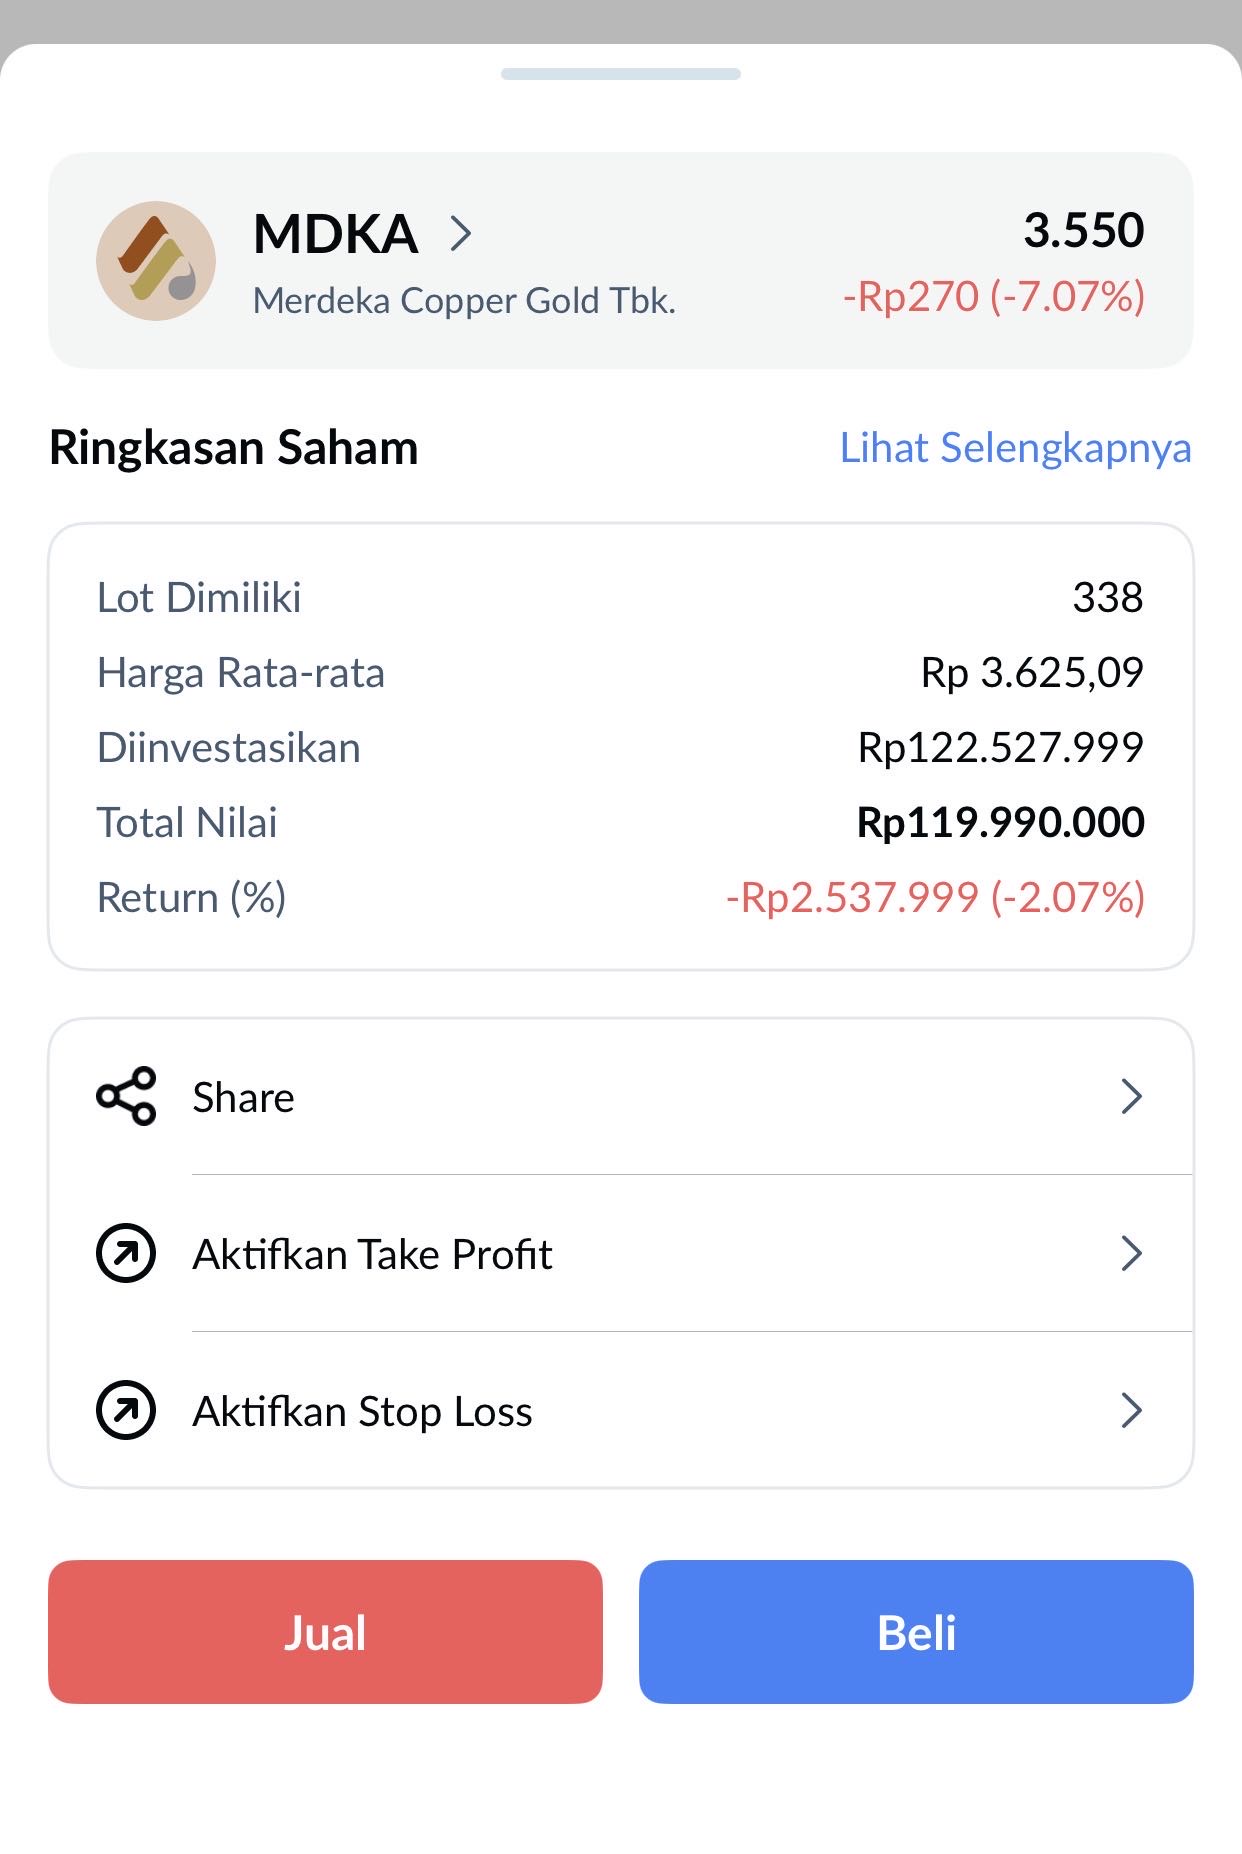The image size is (1242, 1854).
Task: Tap the Total Nilai amount Rp119.990.000
Action: tap(1000, 822)
